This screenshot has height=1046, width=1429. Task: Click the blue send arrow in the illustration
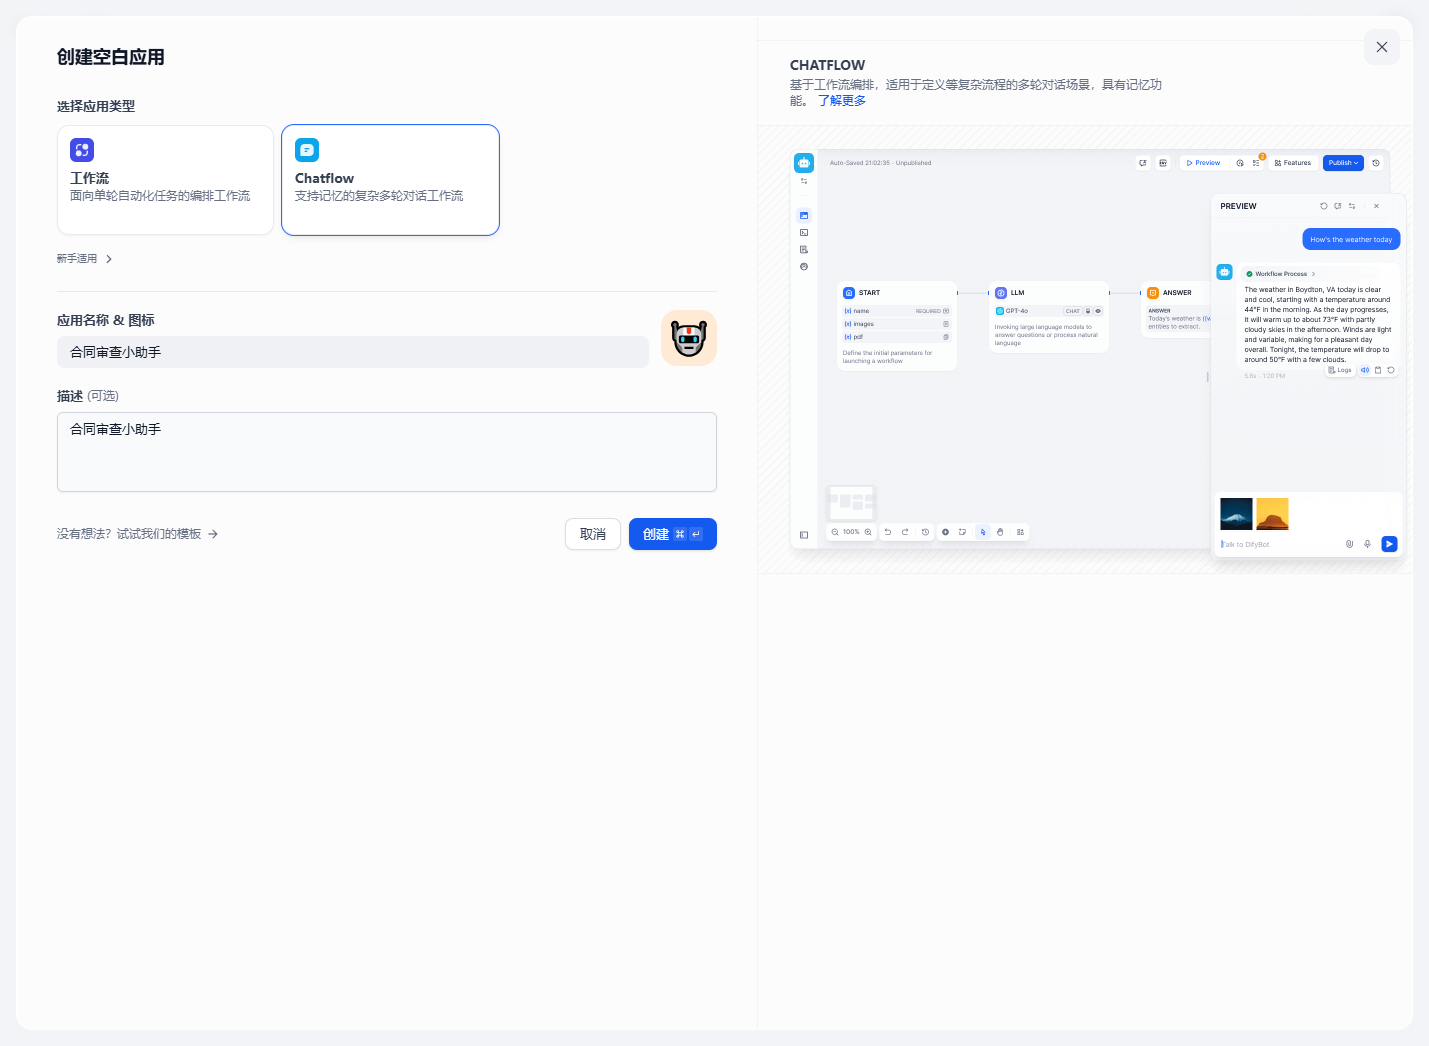[1389, 544]
